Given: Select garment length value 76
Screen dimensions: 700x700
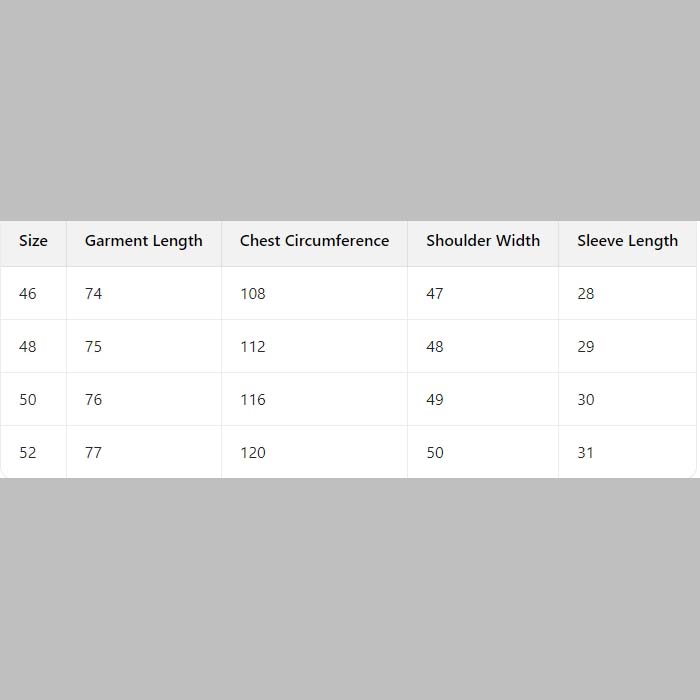Looking at the screenshot, I should [94, 400].
